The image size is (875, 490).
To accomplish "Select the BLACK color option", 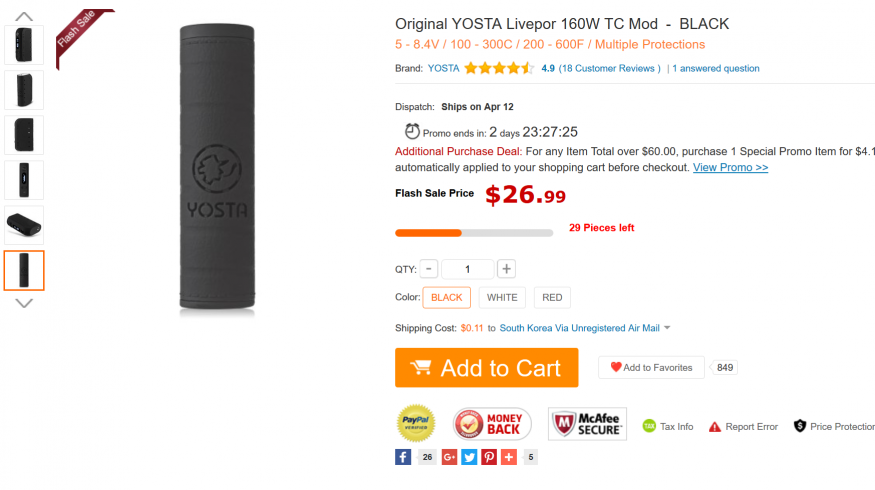I will [x=446, y=297].
